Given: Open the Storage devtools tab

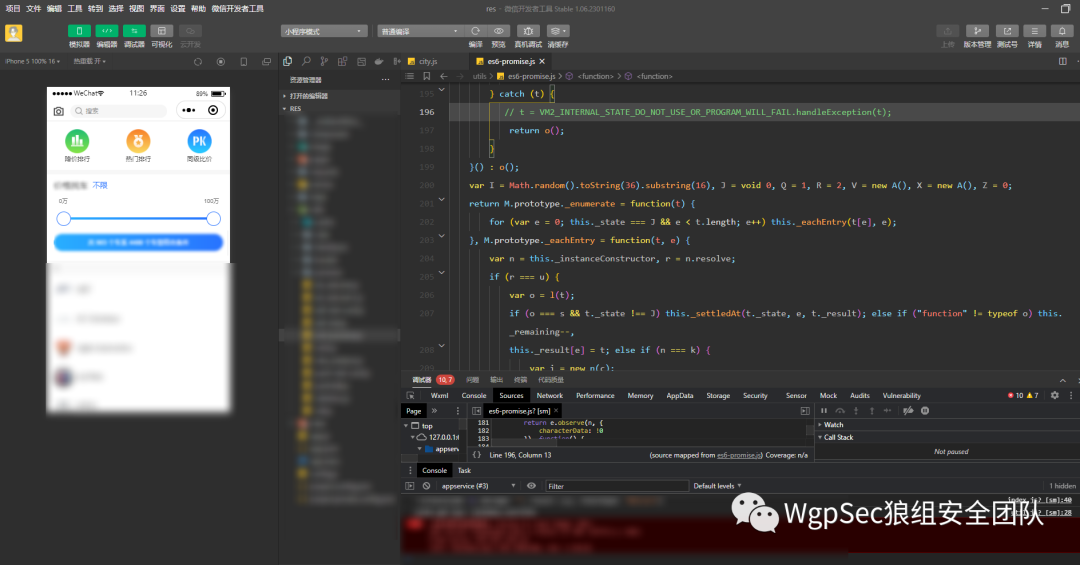Looking at the screenshot, I should tap(718, 396).
